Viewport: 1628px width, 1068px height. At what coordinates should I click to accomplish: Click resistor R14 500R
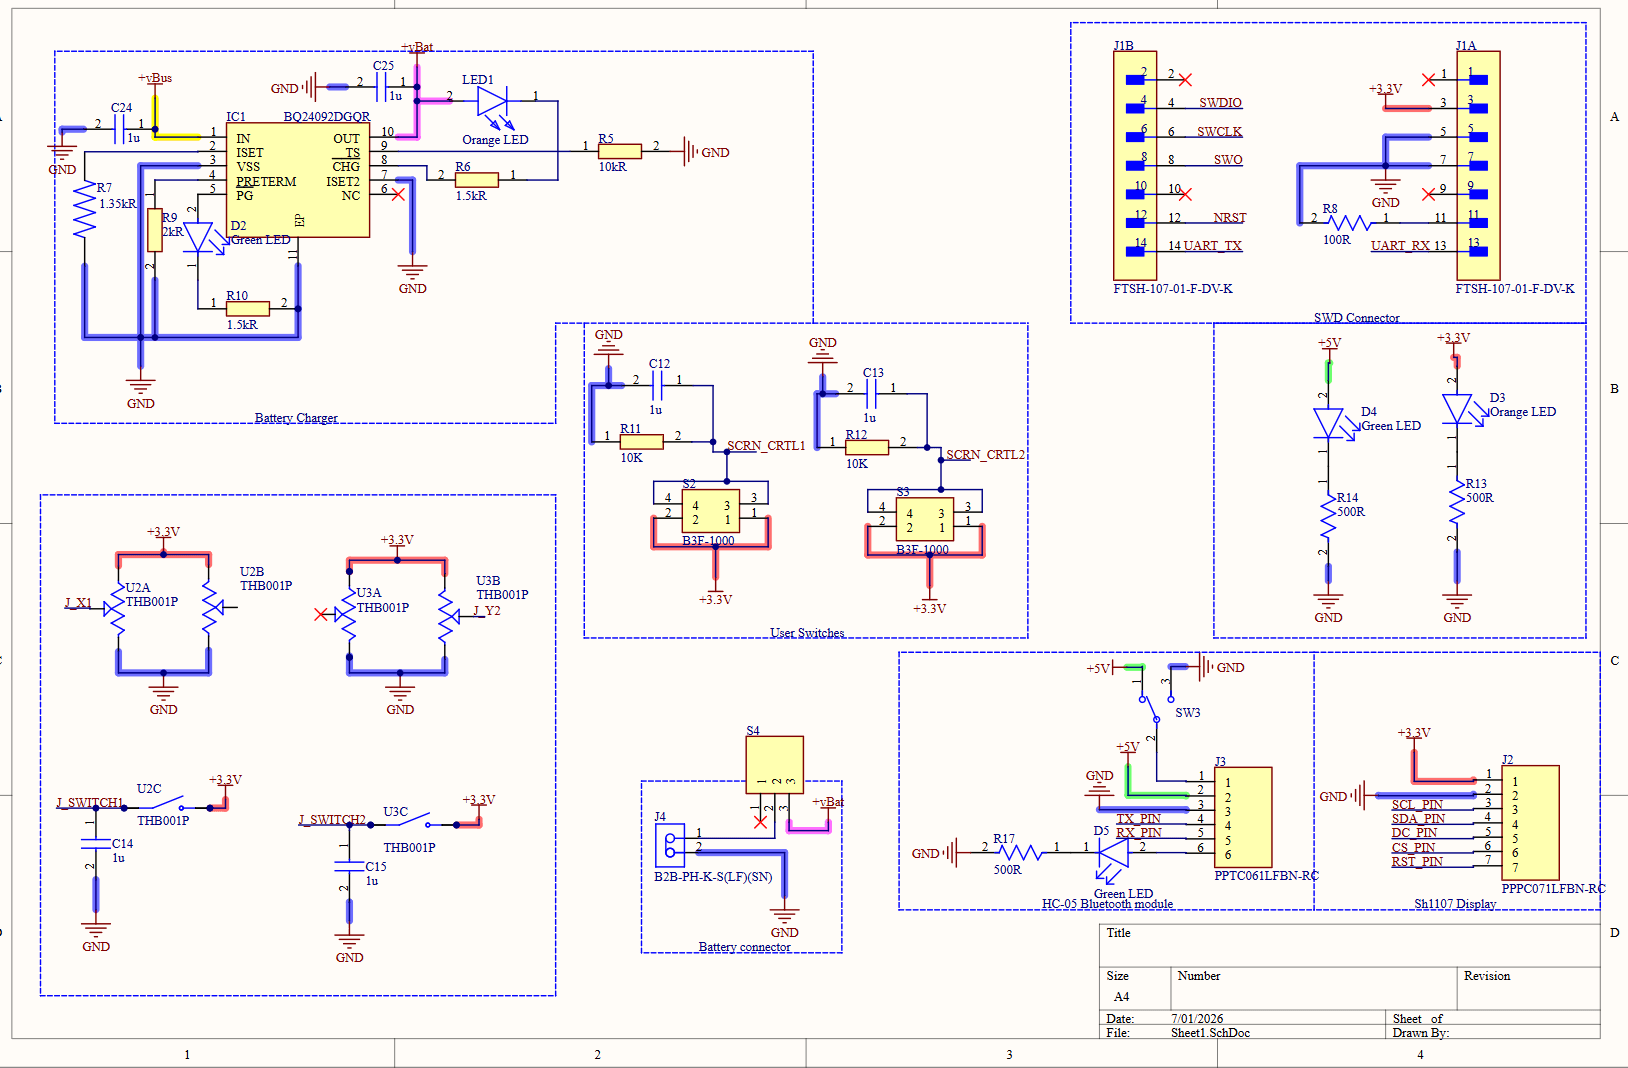click(1328, 517)
